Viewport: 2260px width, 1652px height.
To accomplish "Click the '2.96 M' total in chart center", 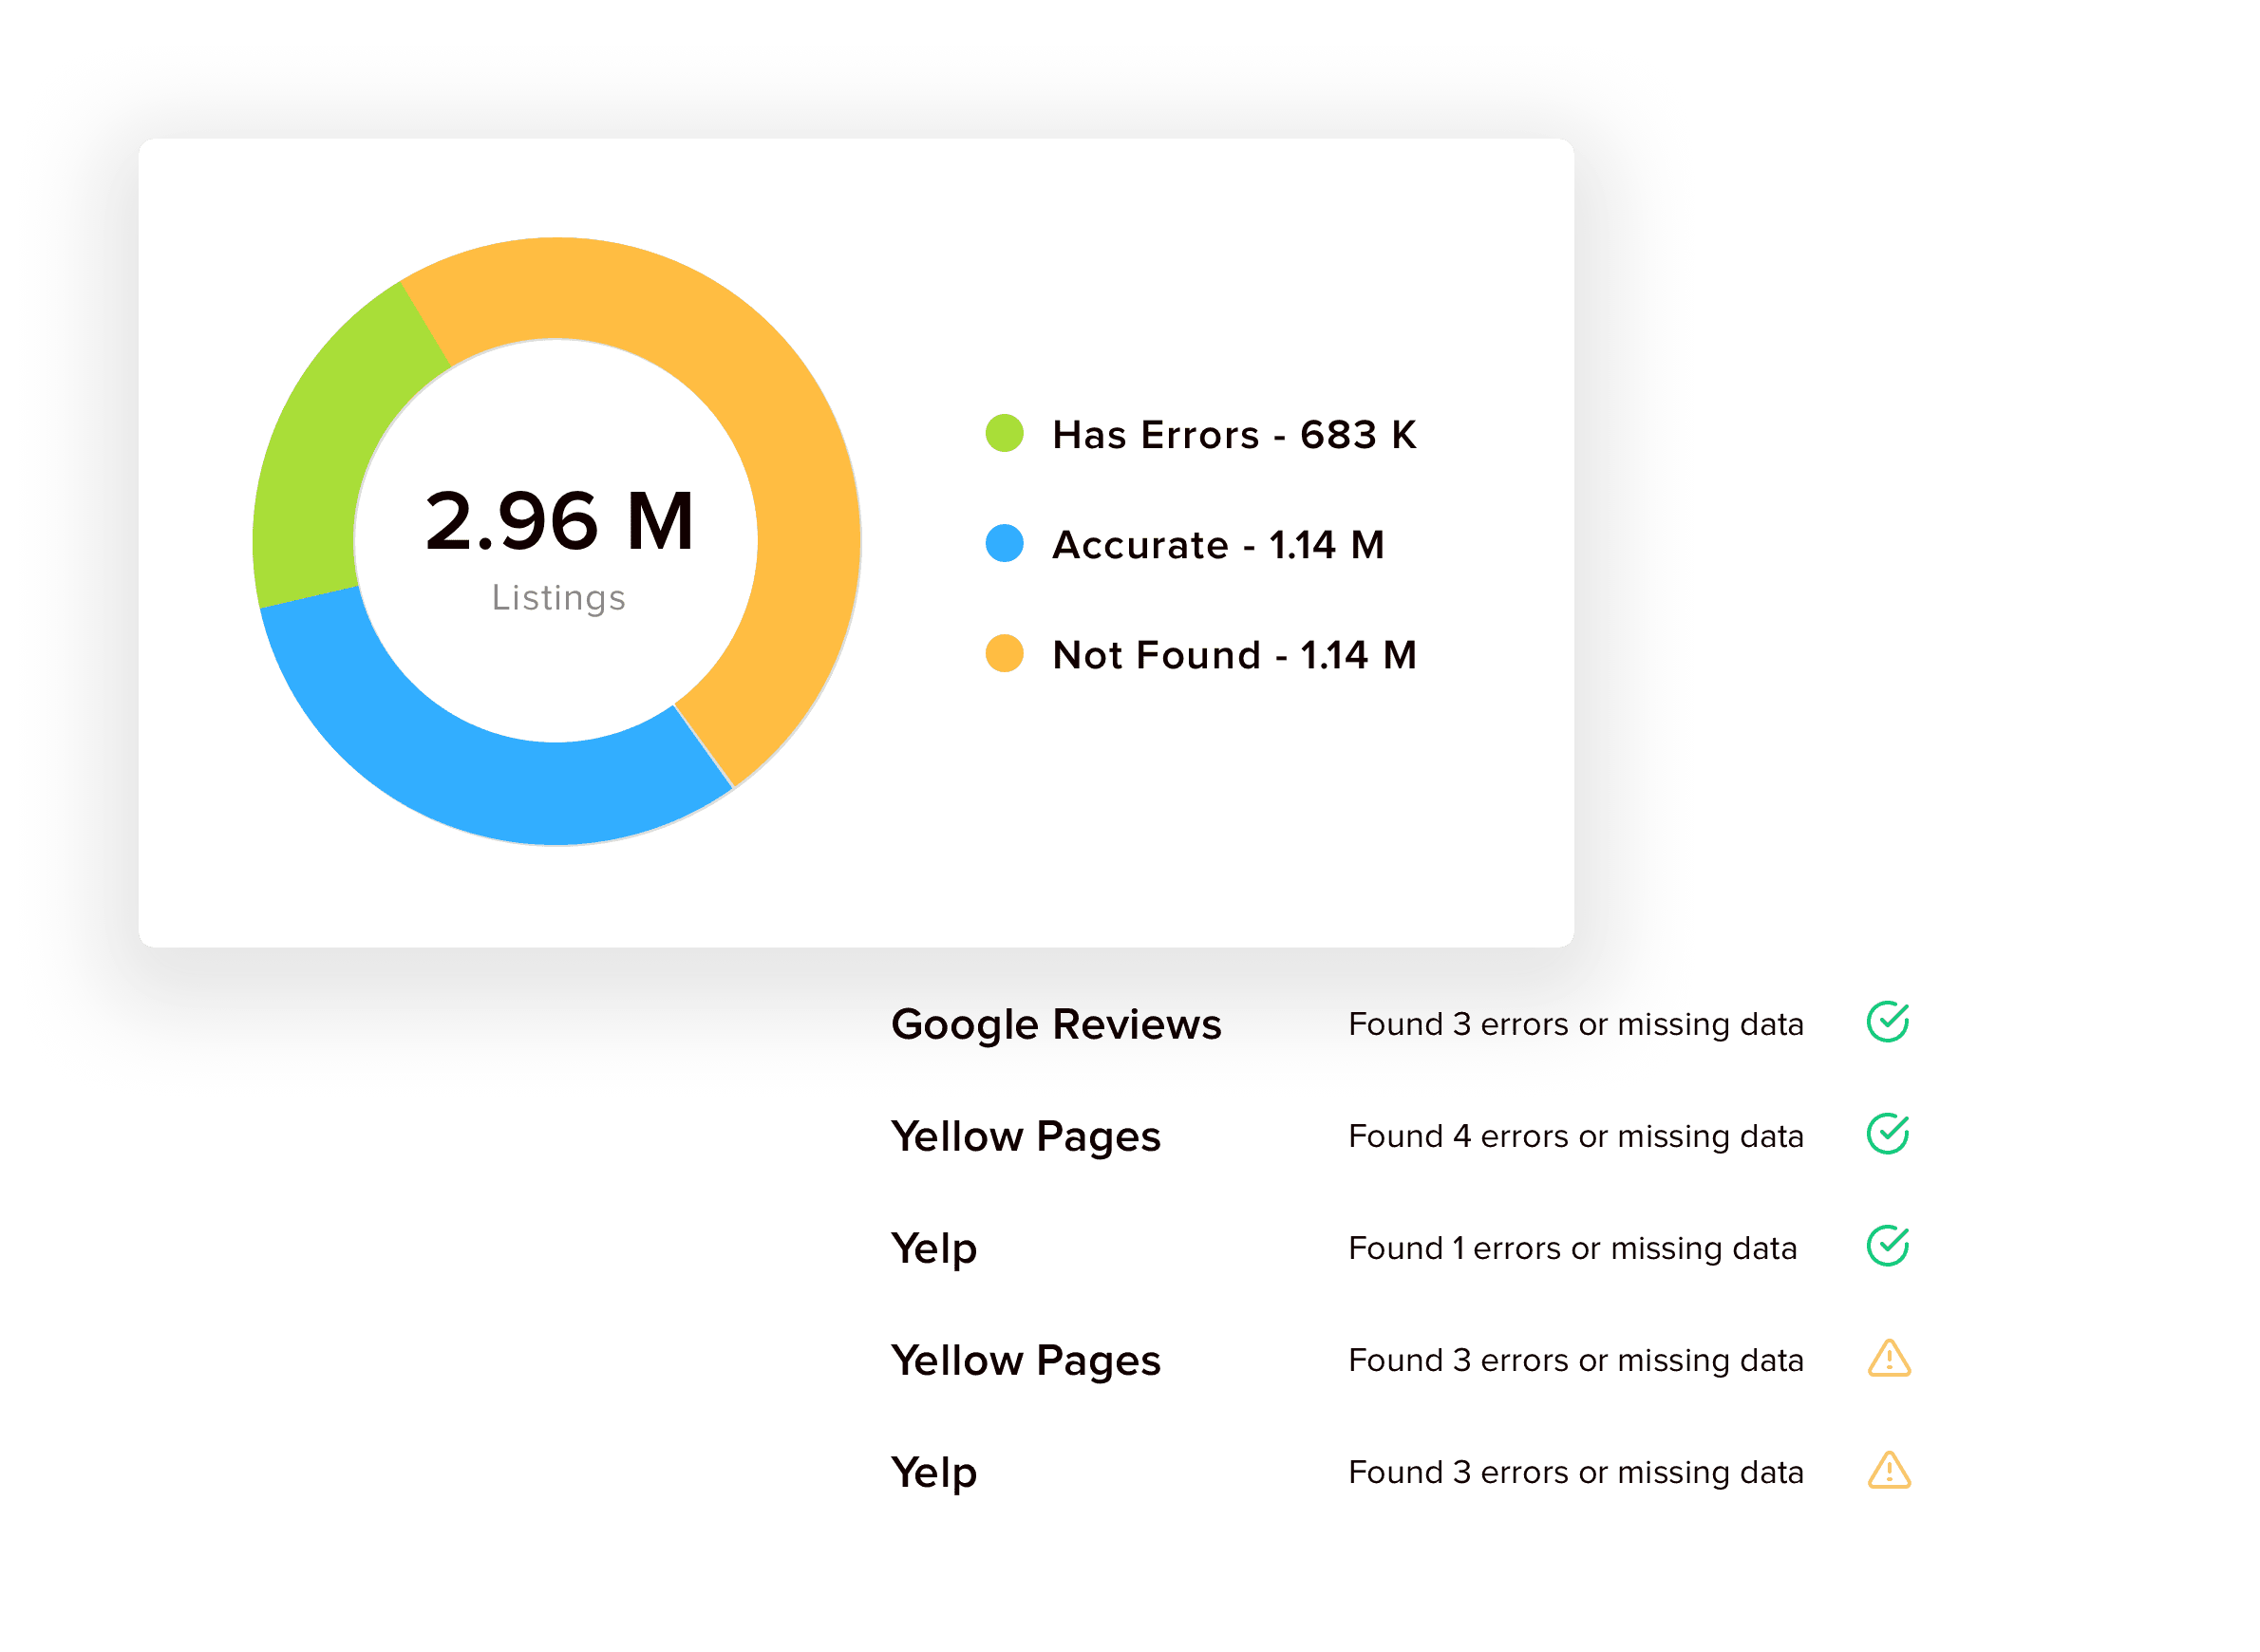I will pyautogui.click(x=559, y=521).
